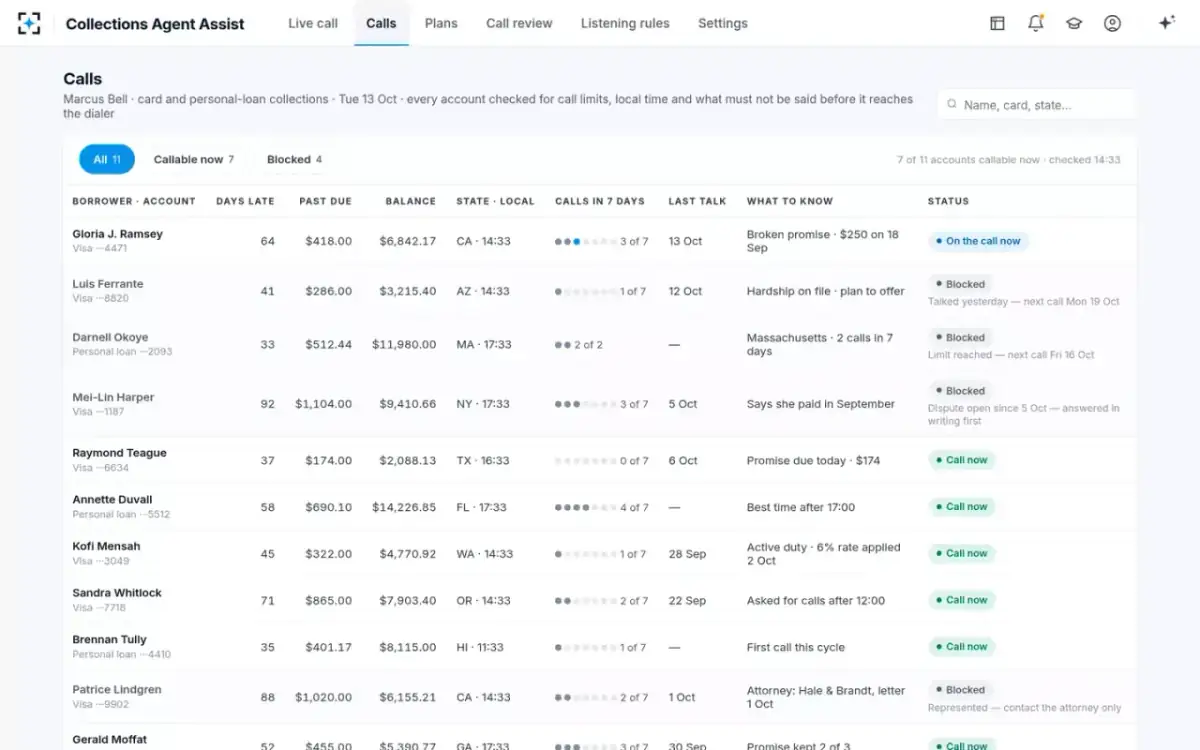Go to the Call review tab
The width and height of the screenshot is (1200, 750).
(519, 23)
